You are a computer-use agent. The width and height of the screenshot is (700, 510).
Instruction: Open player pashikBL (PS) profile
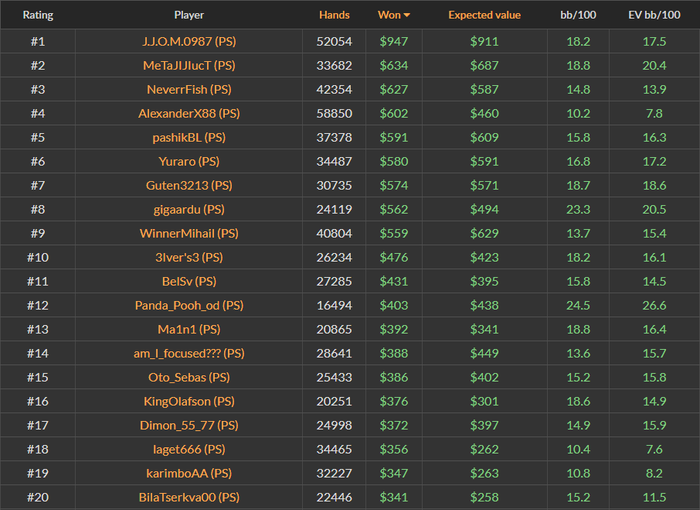click(x=189, y=138)
